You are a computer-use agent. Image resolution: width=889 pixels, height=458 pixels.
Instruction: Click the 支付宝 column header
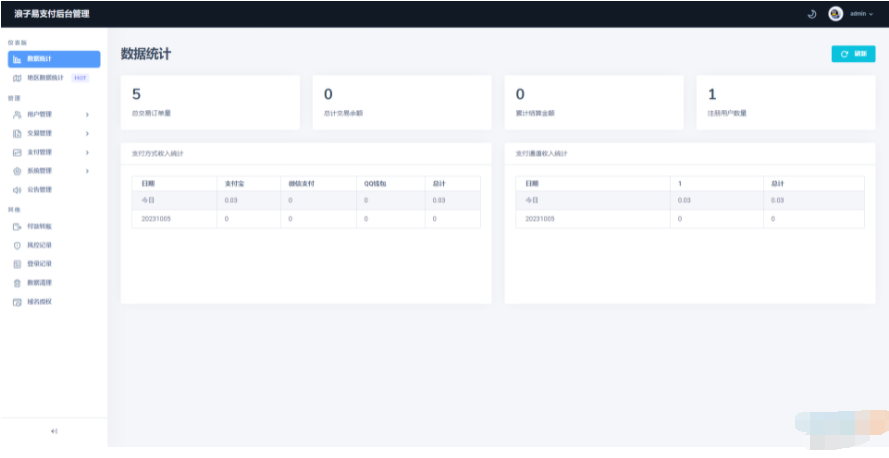click(237, 184)
